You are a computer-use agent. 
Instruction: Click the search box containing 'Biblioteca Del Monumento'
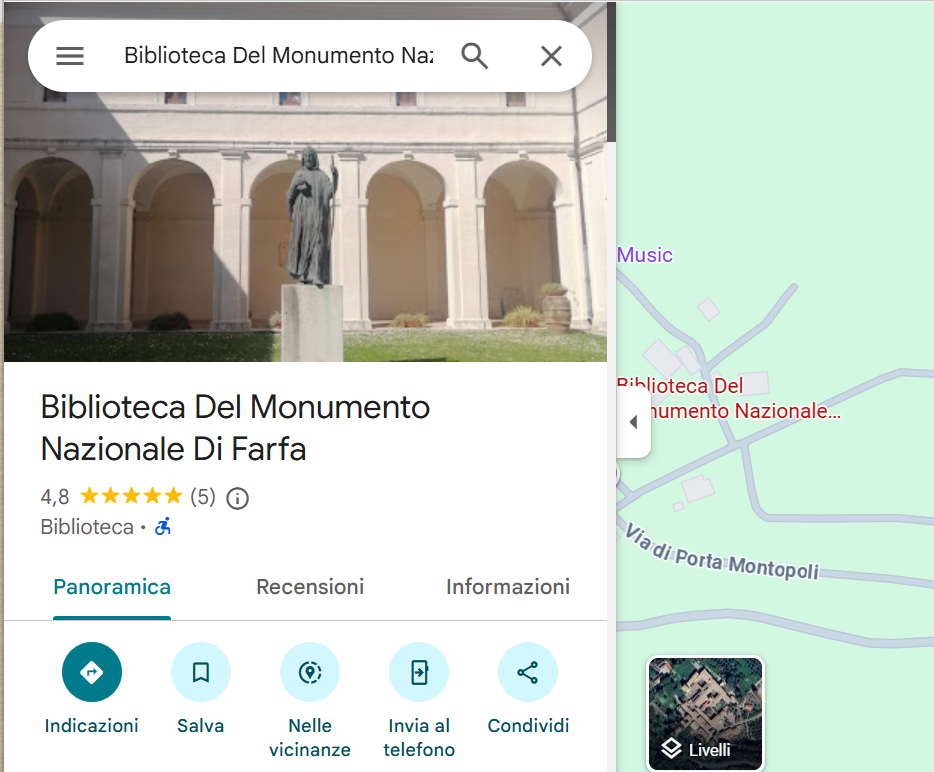tap(278, 56)
